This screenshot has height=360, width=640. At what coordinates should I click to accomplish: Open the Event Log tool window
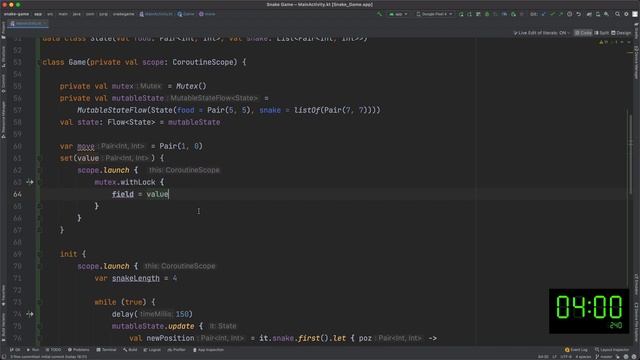[x=576, y=350]
